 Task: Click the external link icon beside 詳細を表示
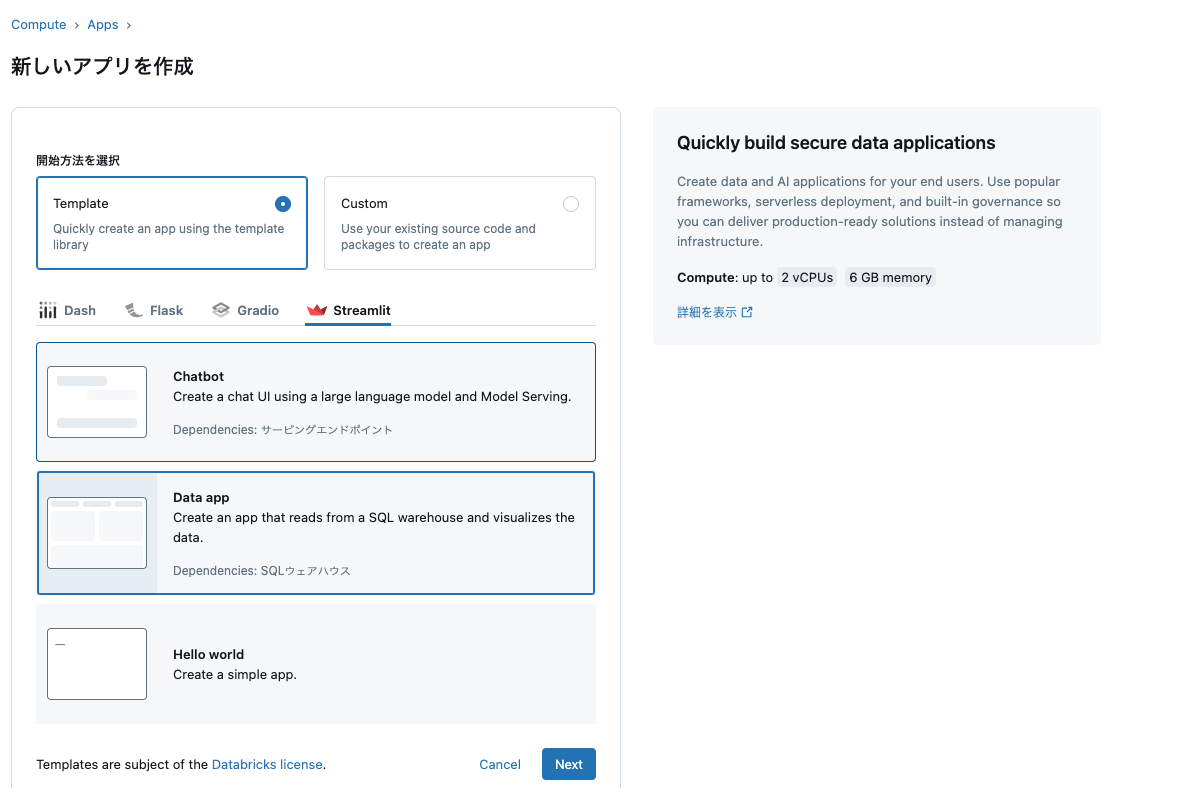[x=747, y=312]
